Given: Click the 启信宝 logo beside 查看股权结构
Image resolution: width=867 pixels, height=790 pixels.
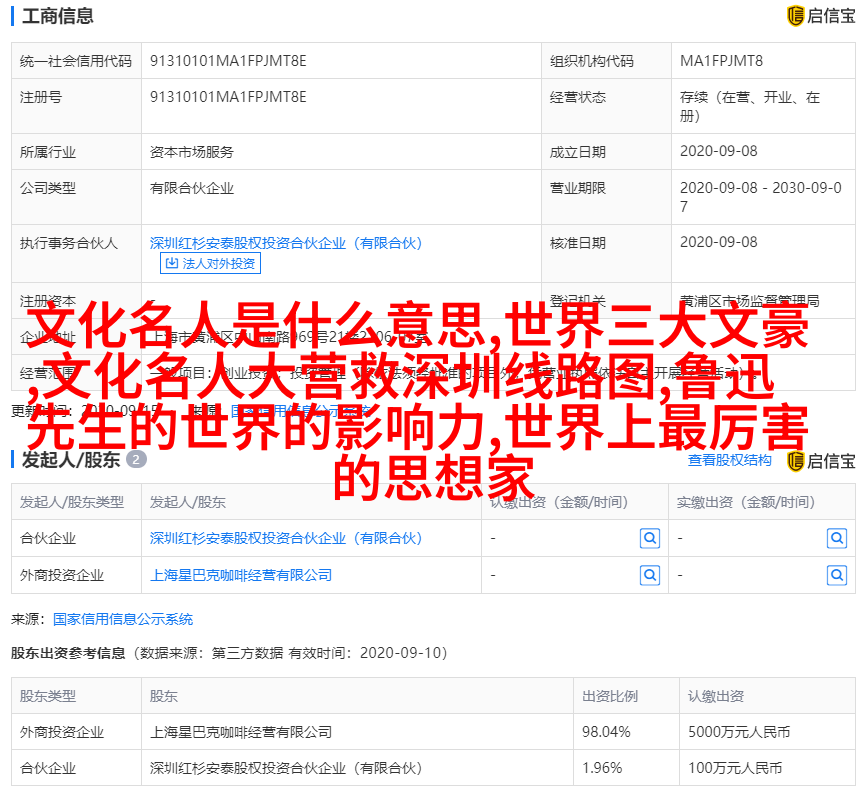Looking at the screenshot, I should (x=821, y=461).
